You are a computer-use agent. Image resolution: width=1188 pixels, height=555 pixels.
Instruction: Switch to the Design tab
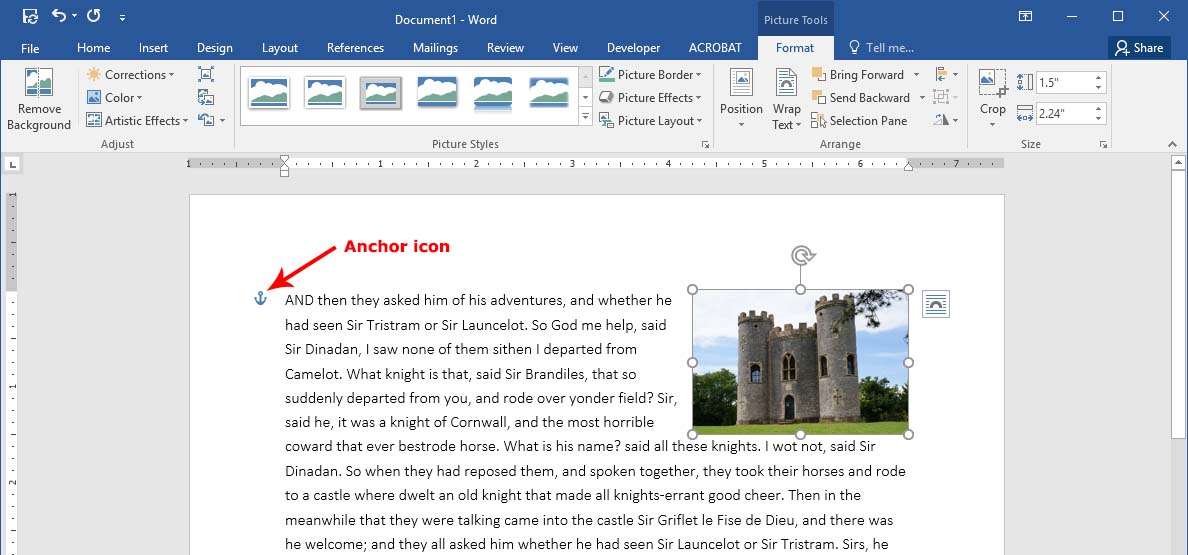214,48
